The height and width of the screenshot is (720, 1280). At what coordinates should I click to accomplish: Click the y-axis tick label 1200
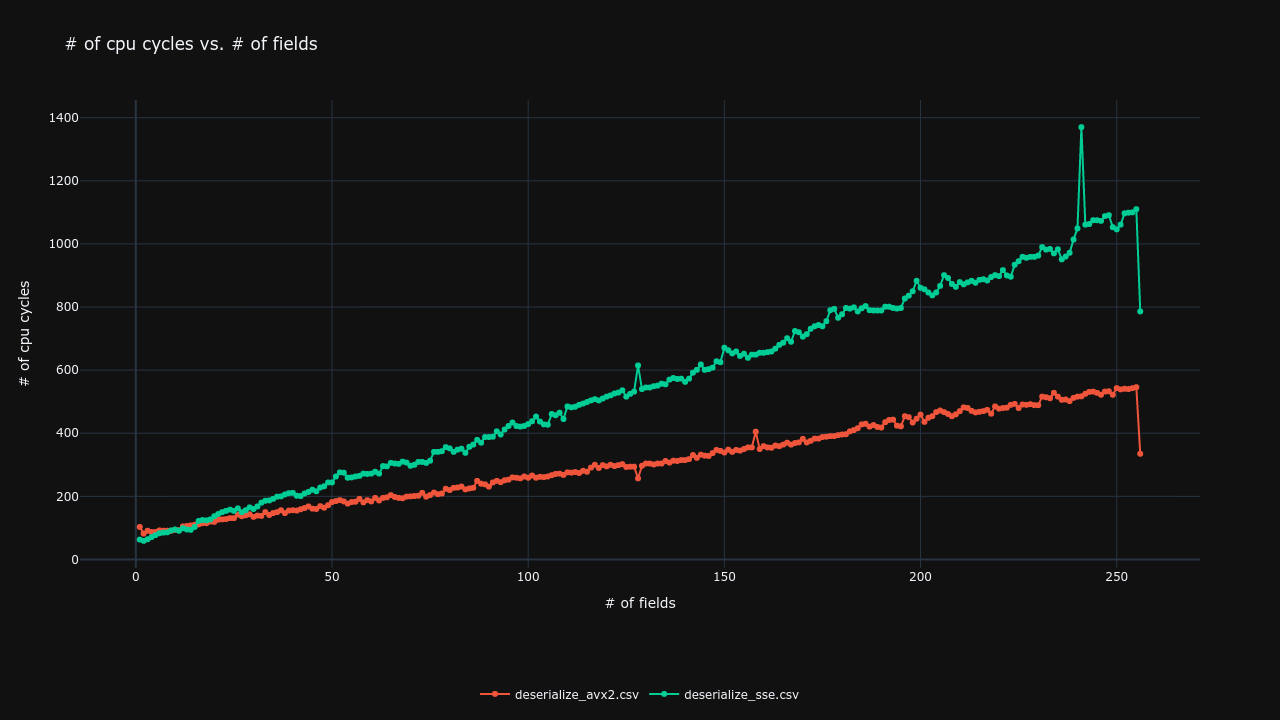[x=63, y=181]
